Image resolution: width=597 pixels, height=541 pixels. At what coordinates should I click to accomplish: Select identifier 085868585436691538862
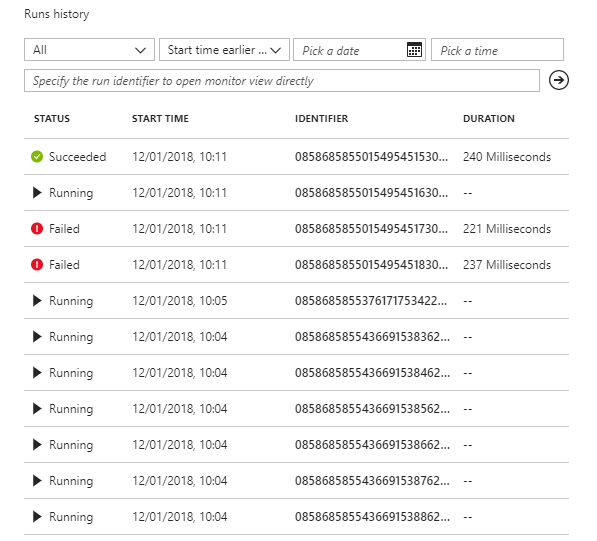372,517
